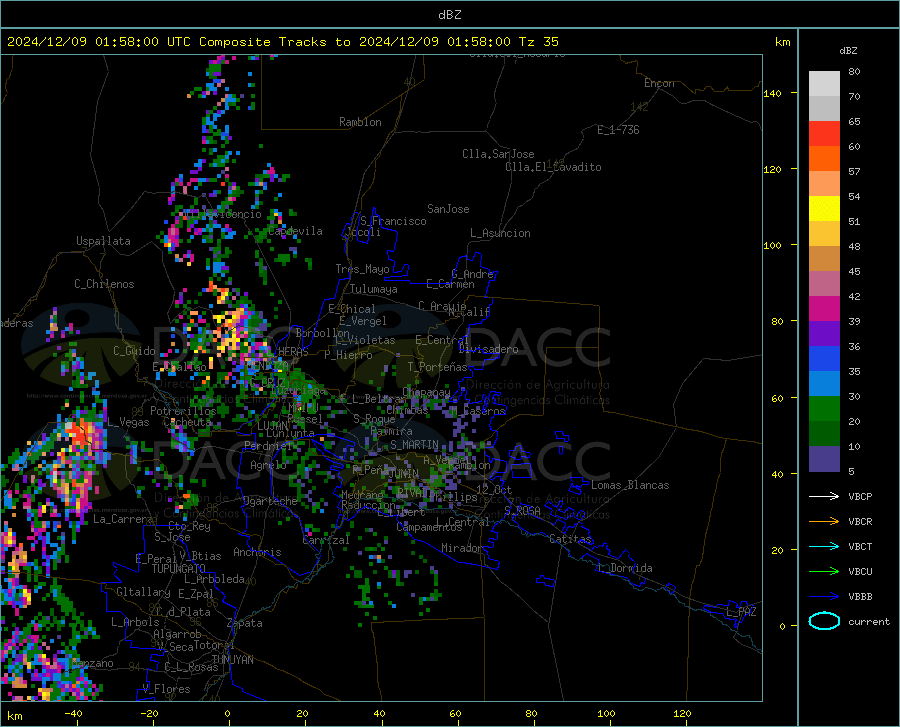Select the dark orange 57 dBZ color swatch
The image size is (900, 727).
coord(824,159)
